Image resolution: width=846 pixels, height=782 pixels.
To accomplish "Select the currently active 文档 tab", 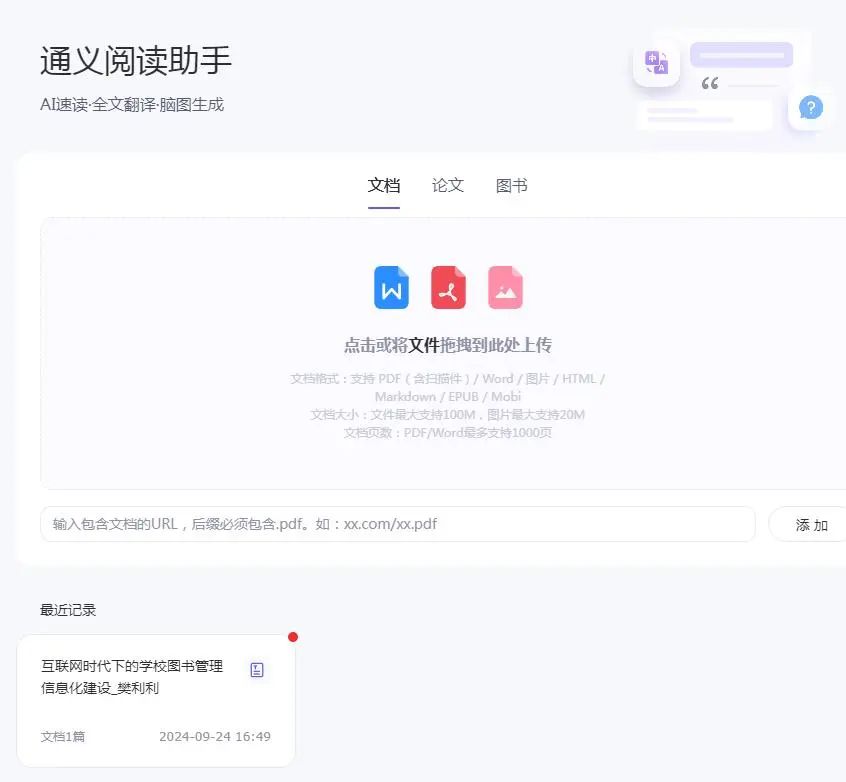I will pos(383,185).
